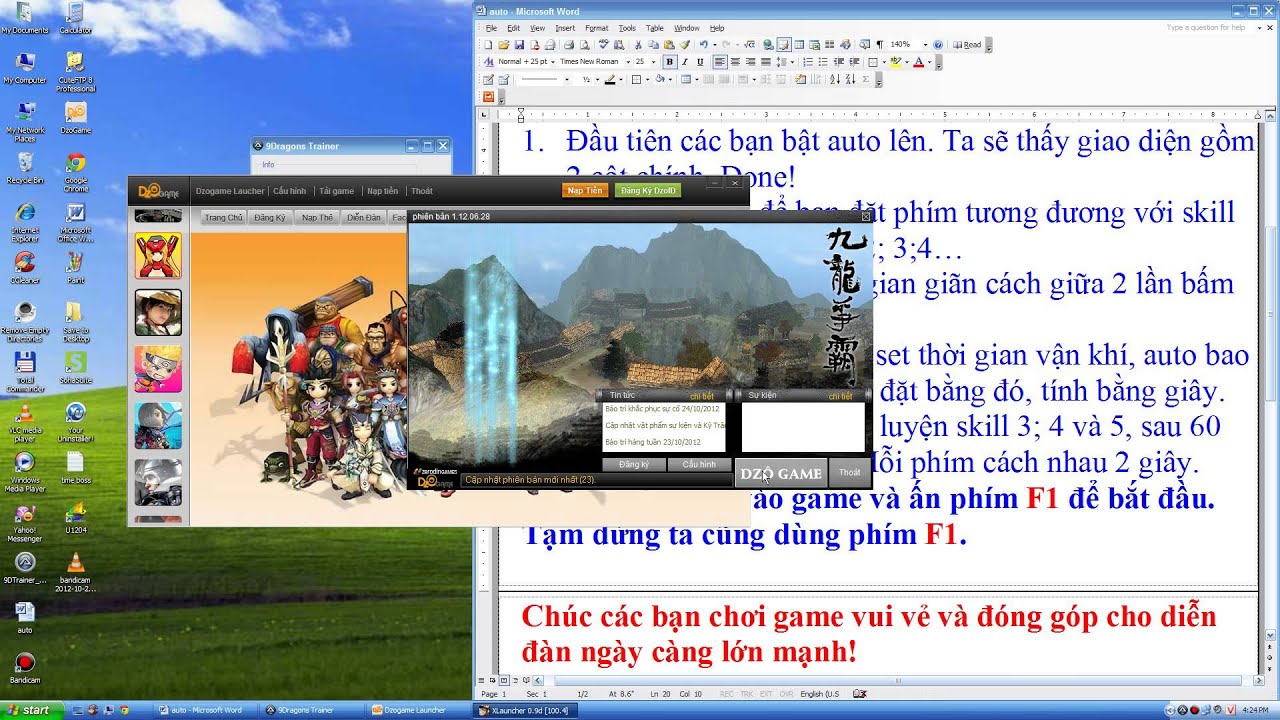Click chi tiết link beside Tin tức

[x=702, y=396]
